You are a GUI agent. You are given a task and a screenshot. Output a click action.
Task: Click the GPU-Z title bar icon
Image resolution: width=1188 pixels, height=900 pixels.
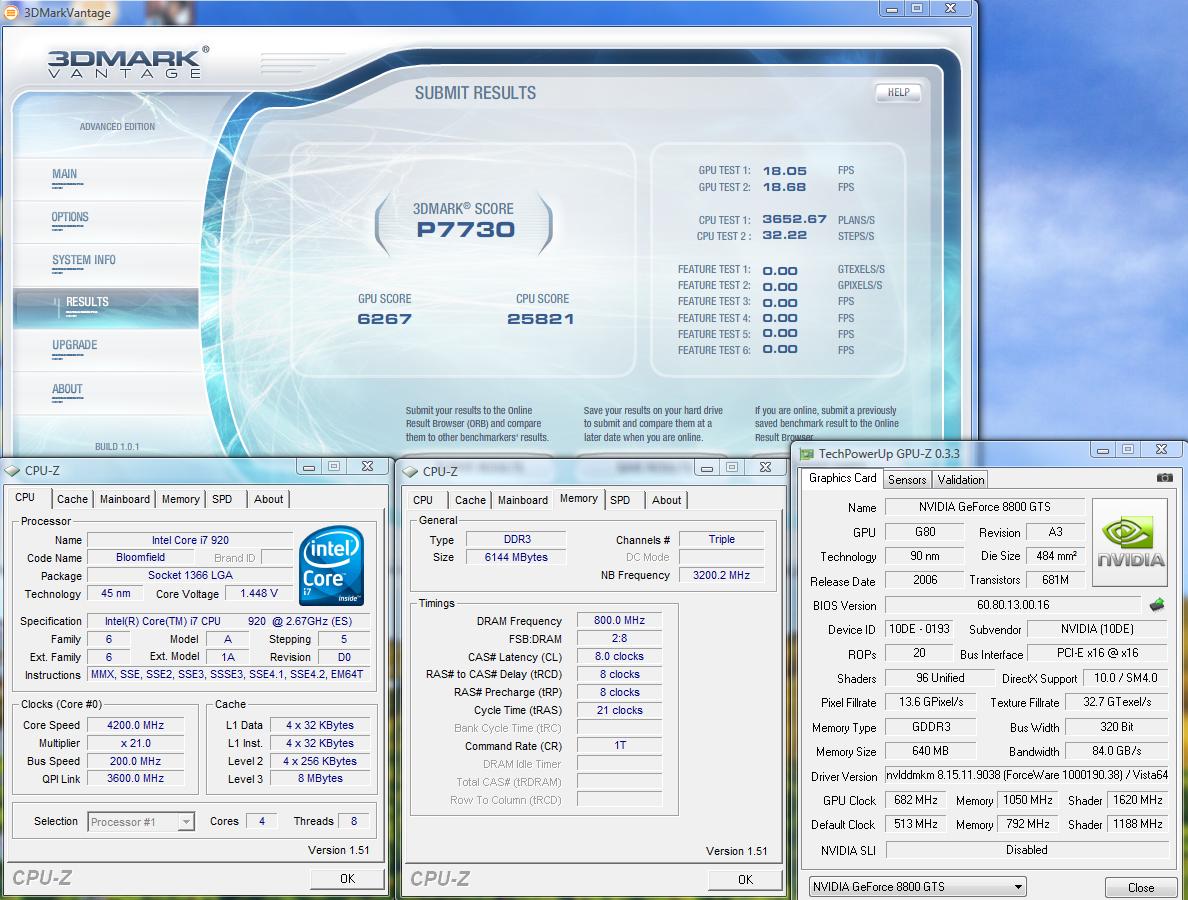point(806,454)
